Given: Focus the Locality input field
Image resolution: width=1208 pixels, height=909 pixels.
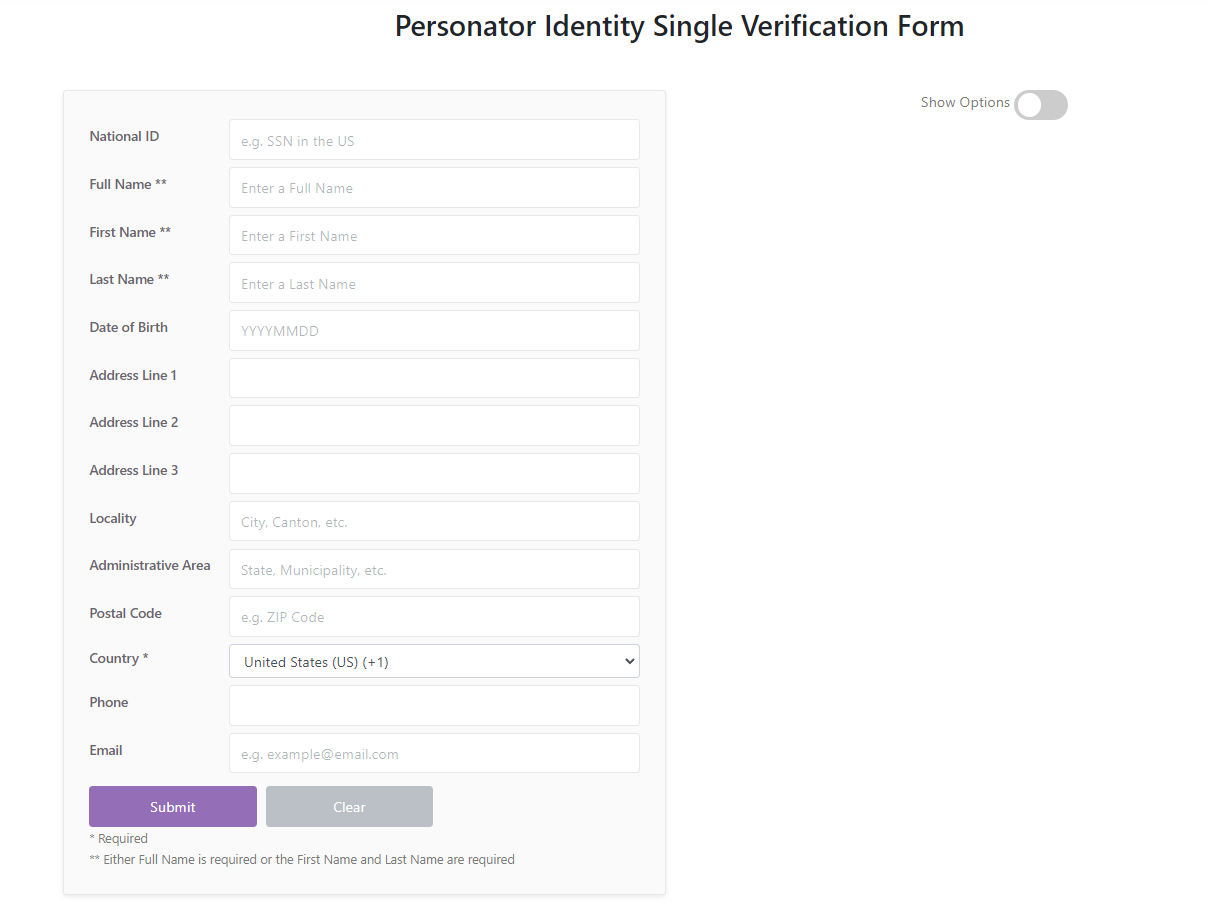Looking at the screenshot, I should tap(434, 521).
